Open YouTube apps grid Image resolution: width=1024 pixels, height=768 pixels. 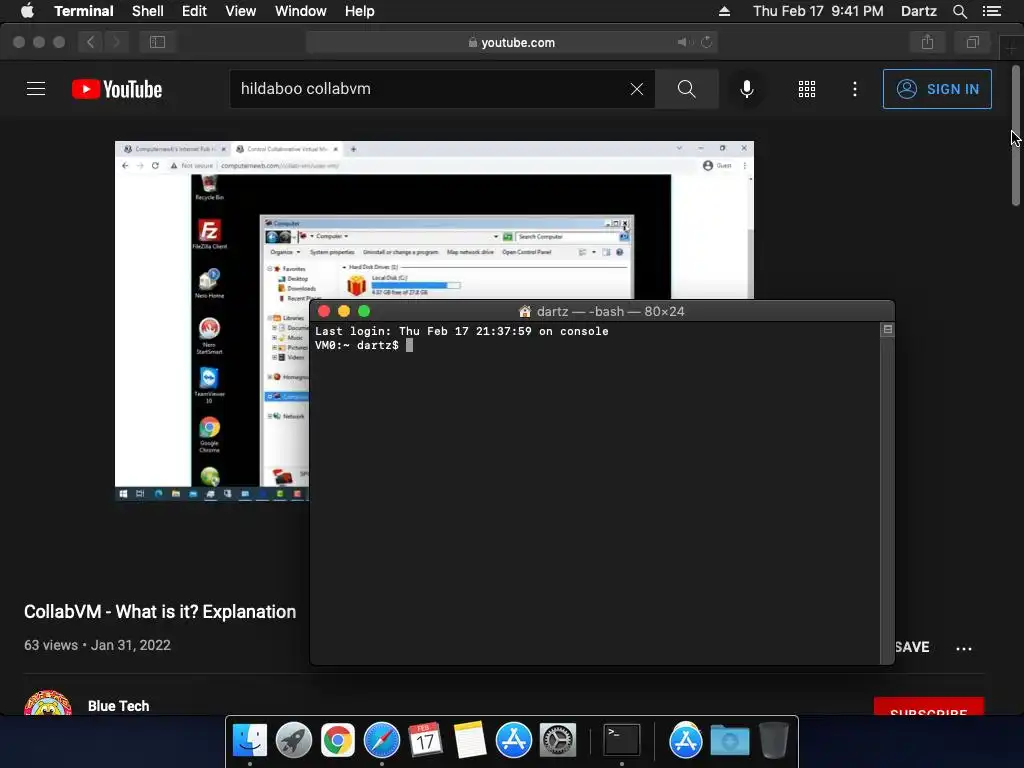pos(807,89)
